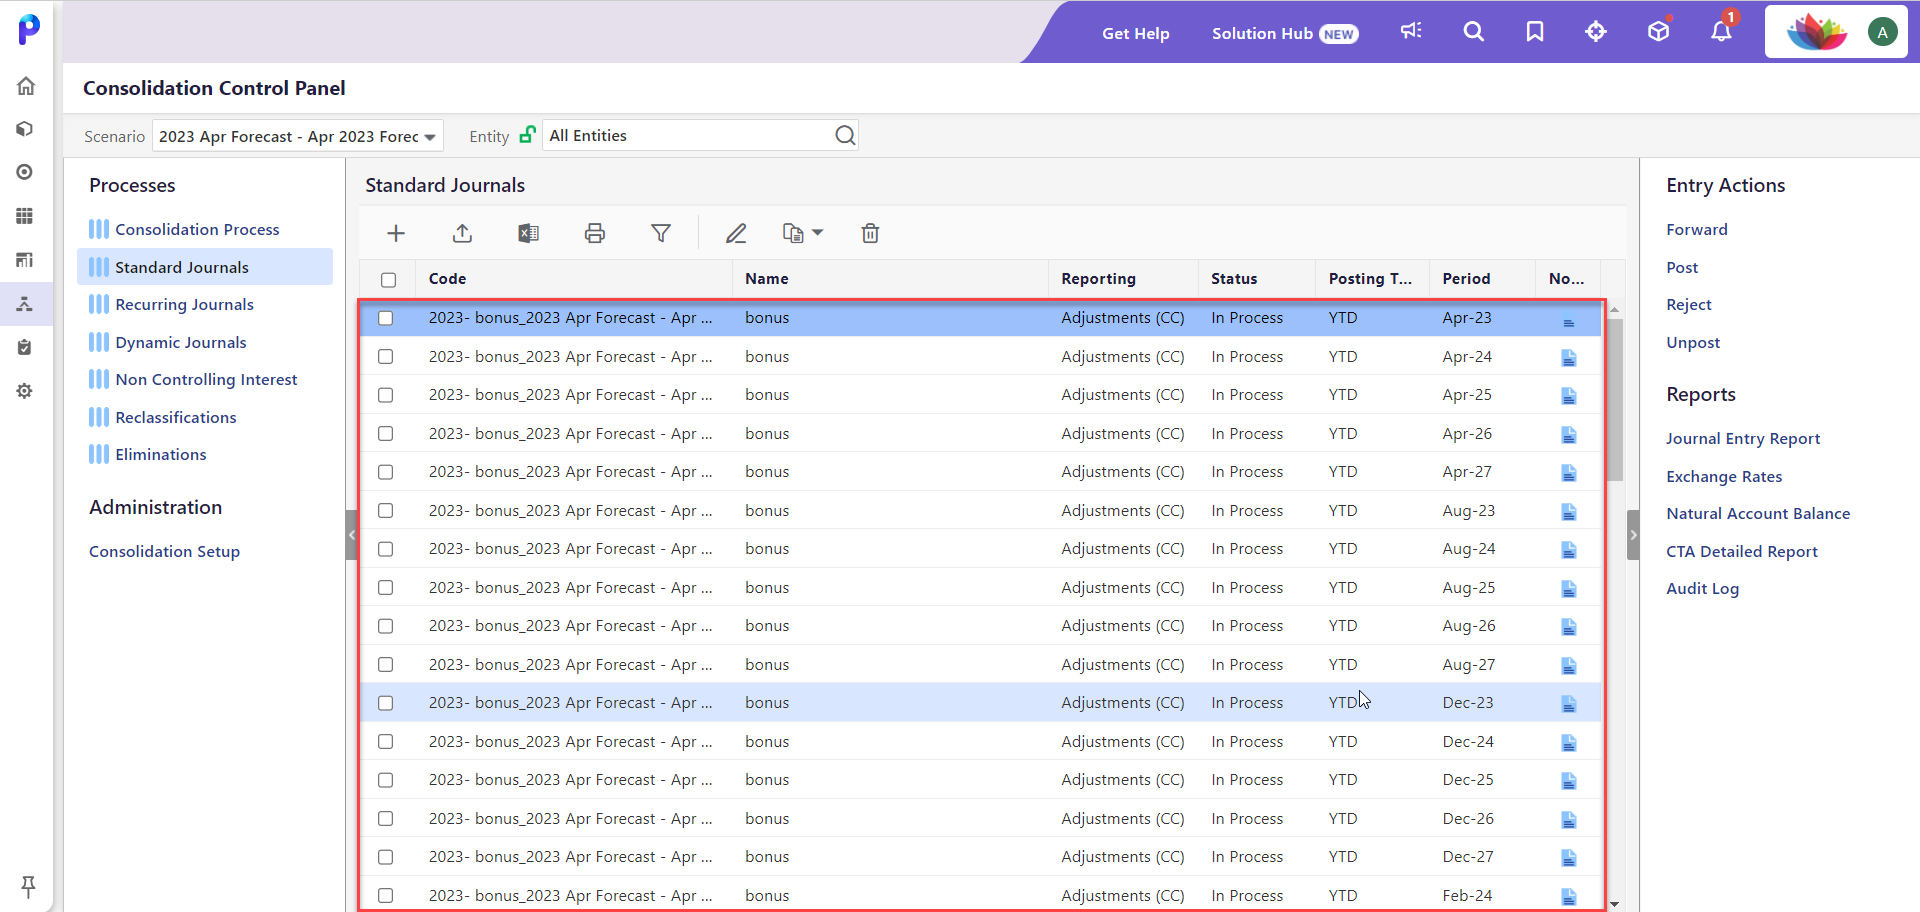1920x912 pixels.
Task: Click the consolidation hierarchy icon in sidebar
Action: click(x=25, y=304)
